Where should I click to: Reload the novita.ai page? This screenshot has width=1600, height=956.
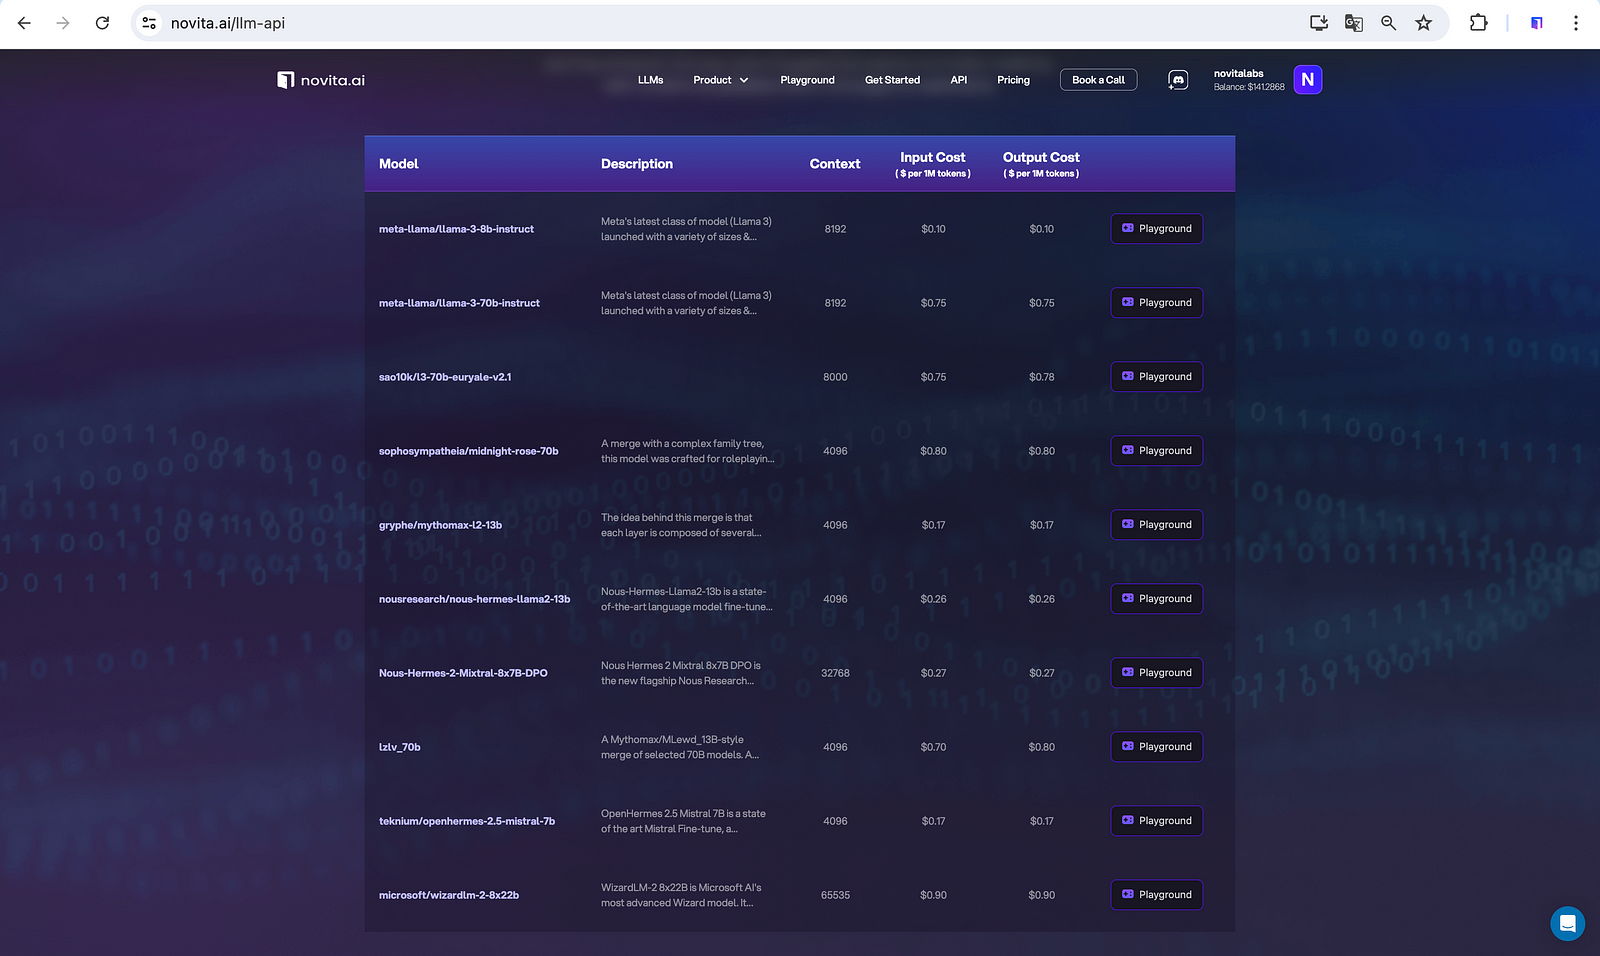click(102, 23)
